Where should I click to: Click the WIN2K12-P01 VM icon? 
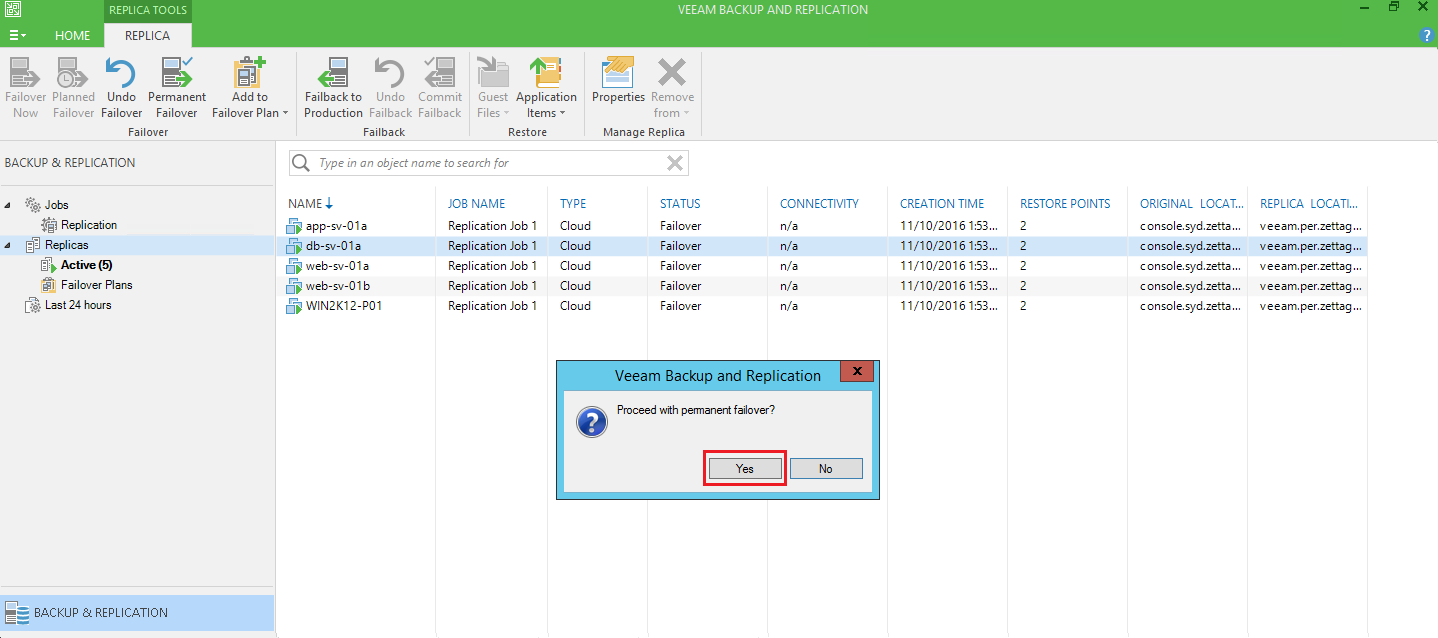click(x=295, y=306)
